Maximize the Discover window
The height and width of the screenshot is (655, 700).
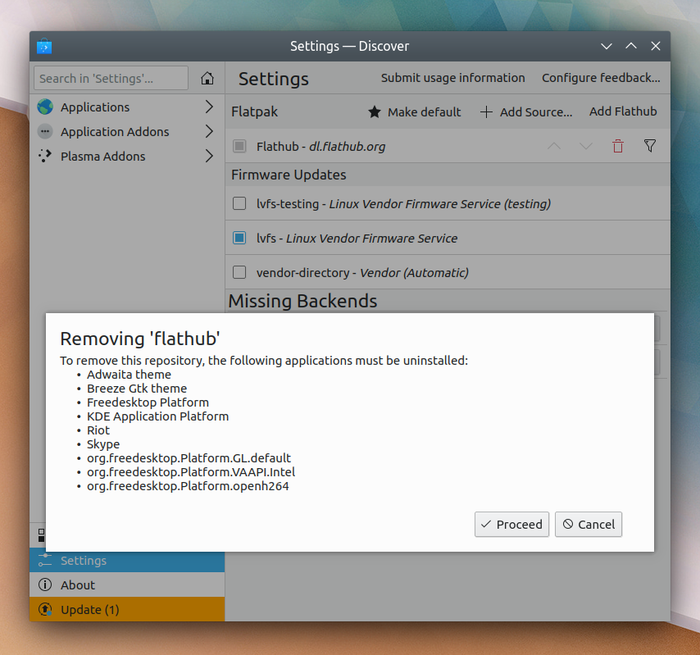[x=631, y=46]
